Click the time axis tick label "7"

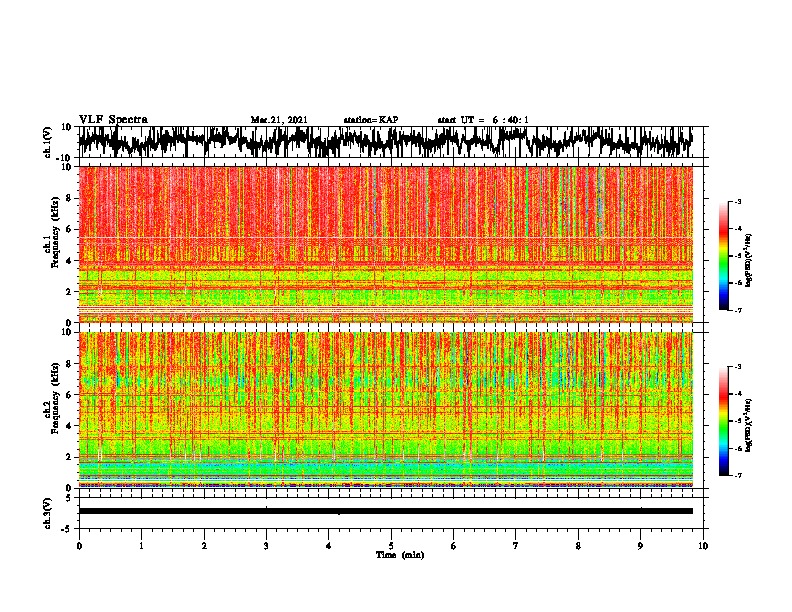click(516, 546)
